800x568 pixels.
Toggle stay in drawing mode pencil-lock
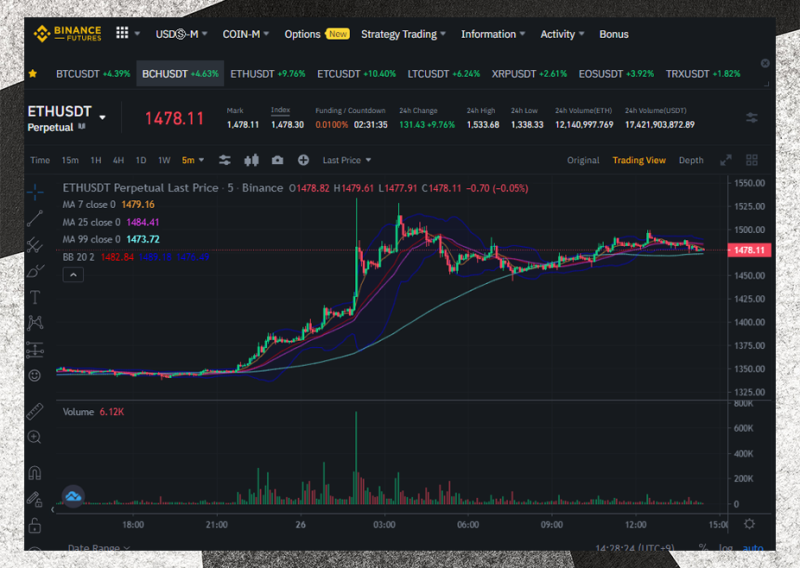(35, 499)
